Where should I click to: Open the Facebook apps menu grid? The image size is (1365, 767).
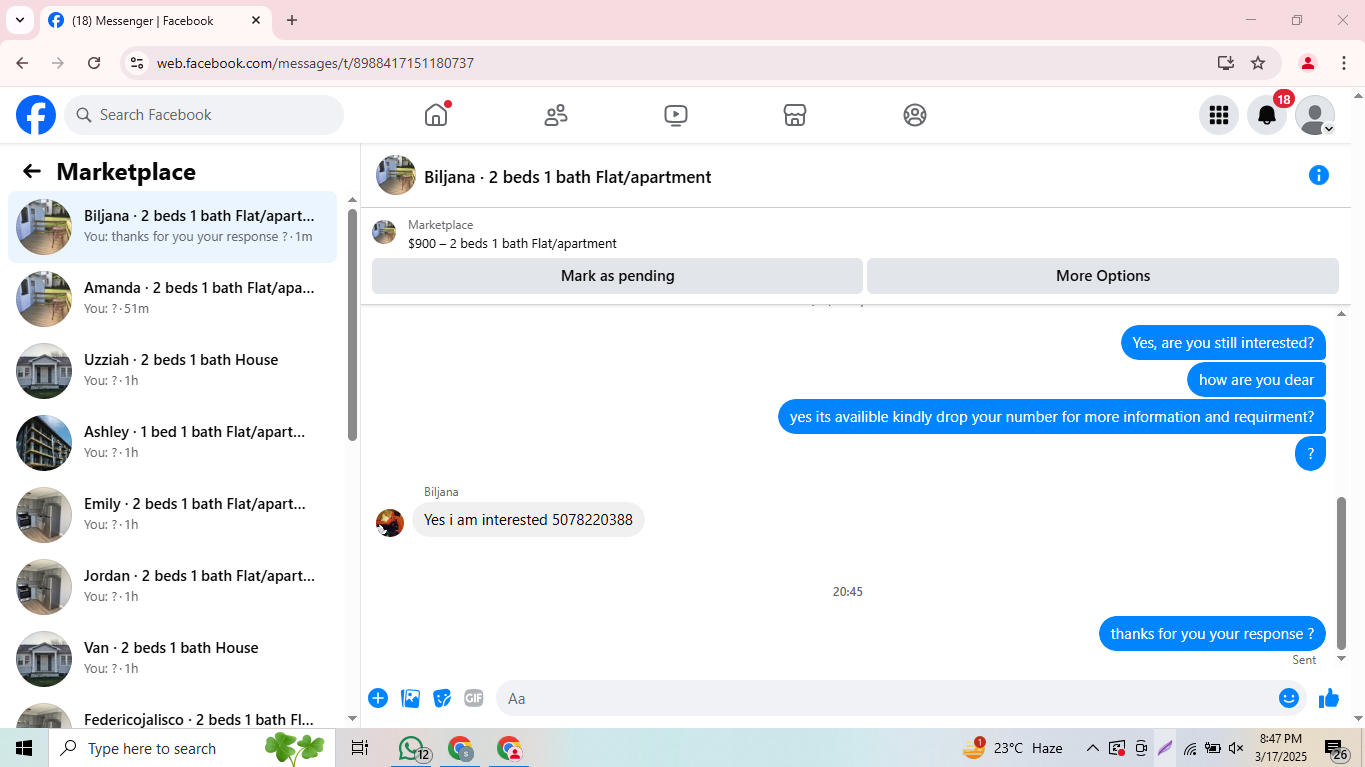1219,115
